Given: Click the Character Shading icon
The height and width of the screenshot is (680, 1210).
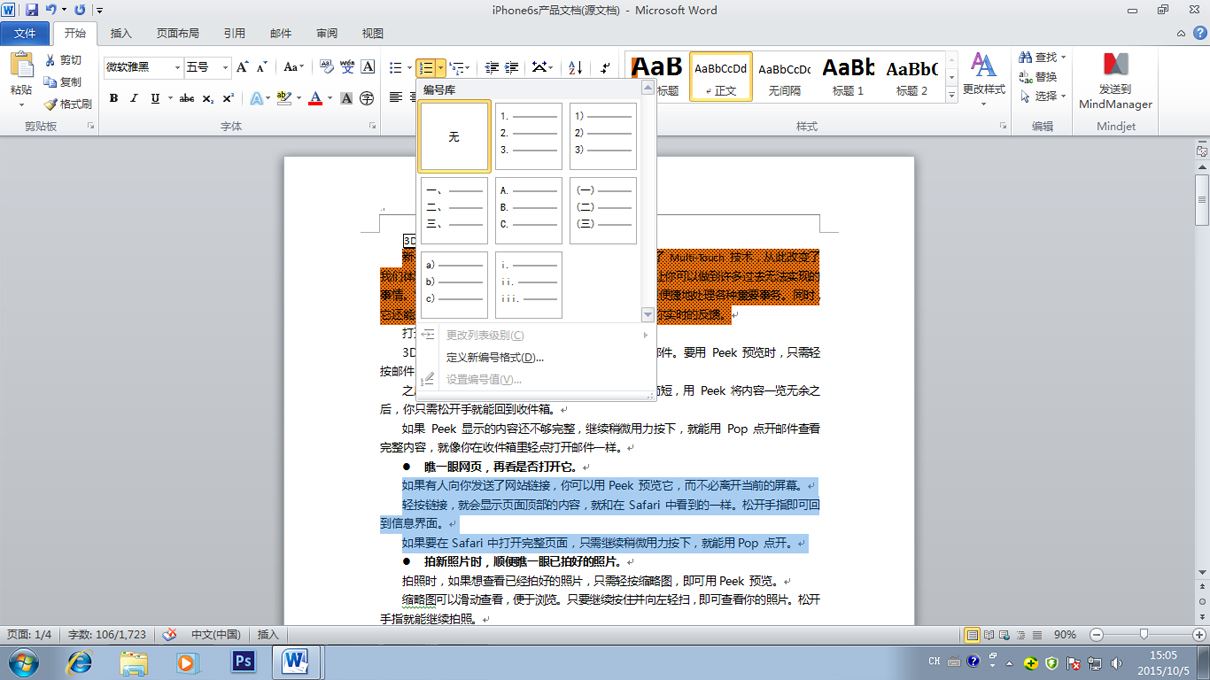Looking at the screenshot, I should point(346,98).
